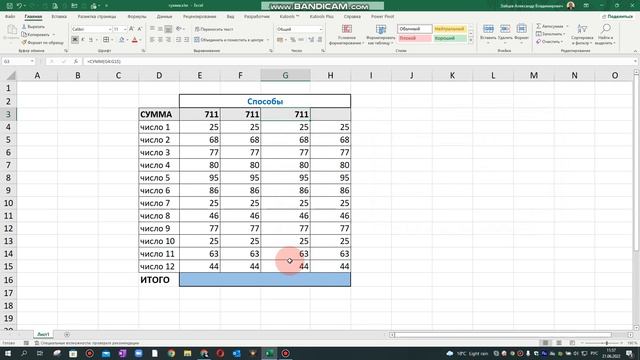Expand the cell styles gallery

click(471, 40)
